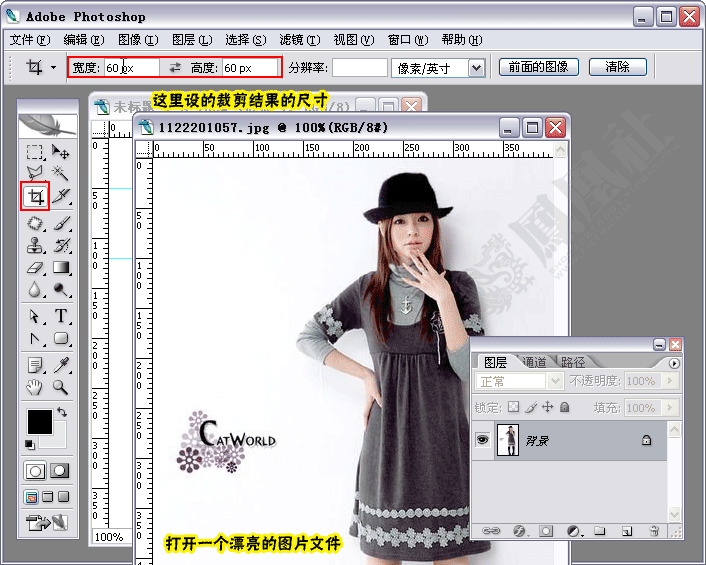Open 编辑 menu

coord(84,40)
